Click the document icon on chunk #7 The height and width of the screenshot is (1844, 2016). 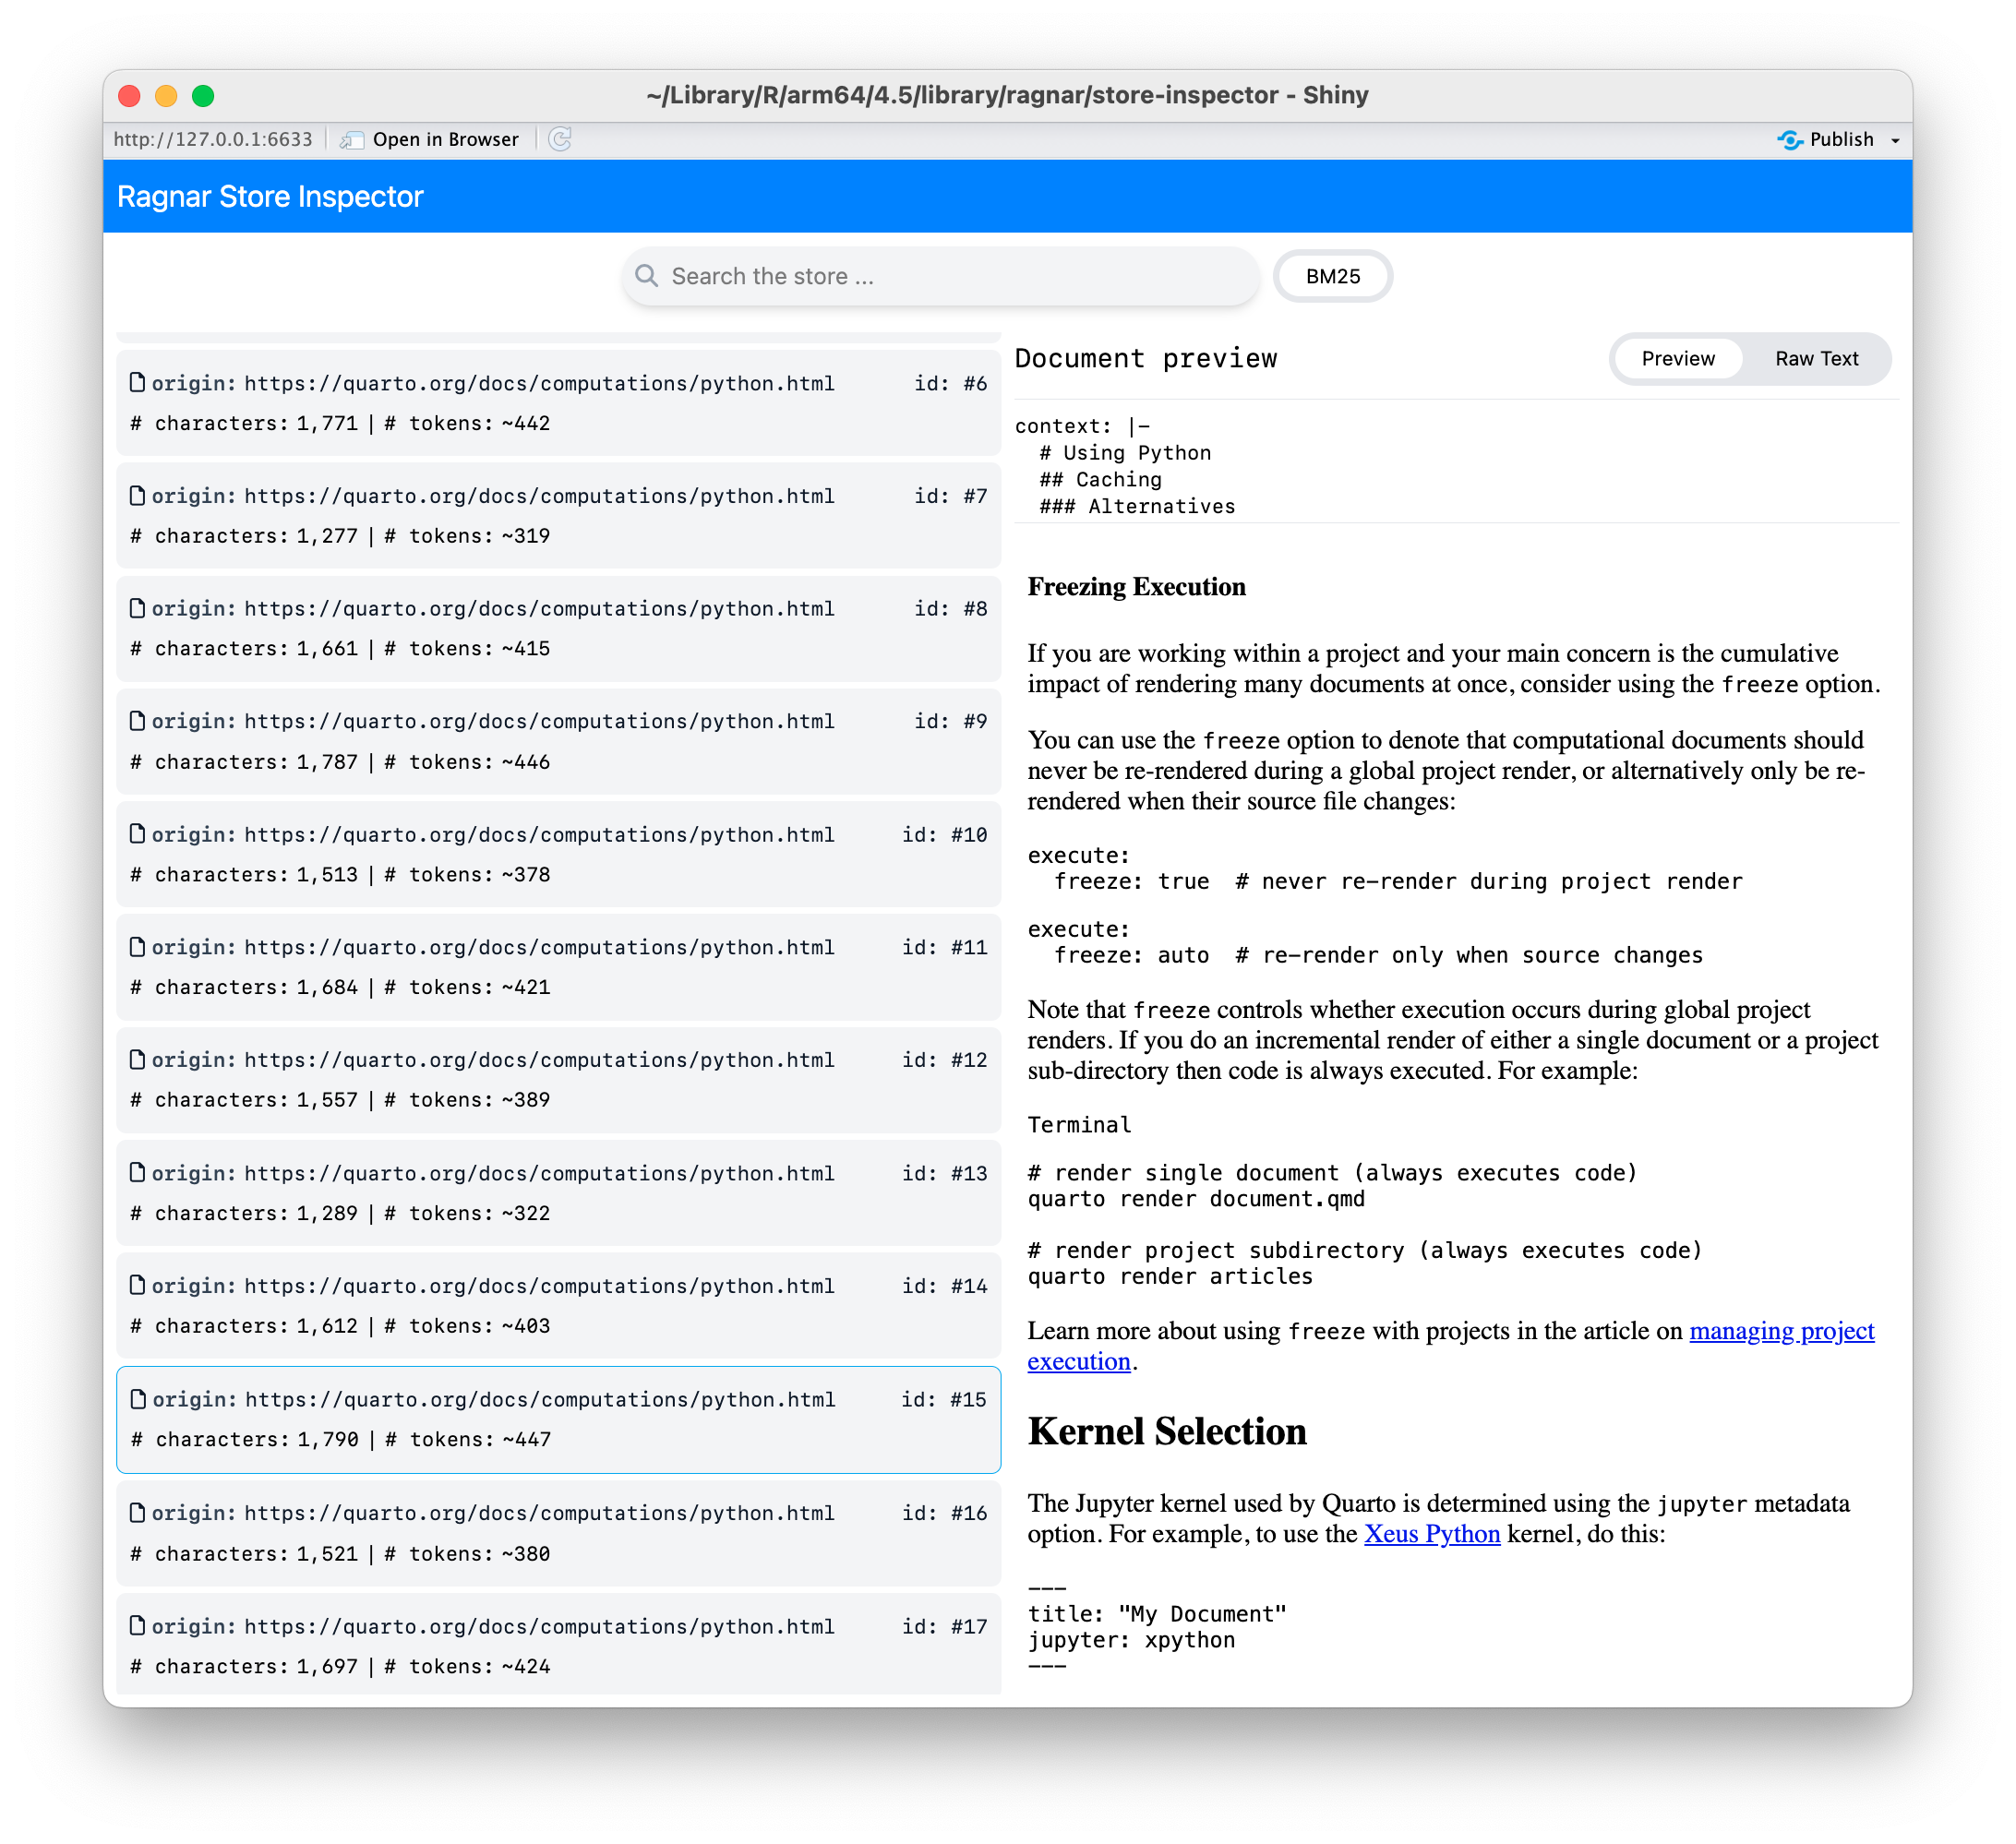pyautogui.click(x=139, y=495)
